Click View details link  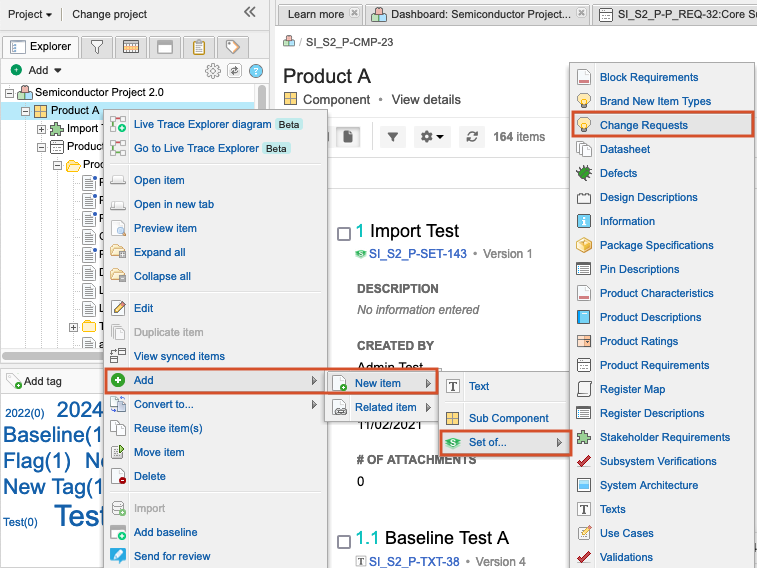[426, 99]
